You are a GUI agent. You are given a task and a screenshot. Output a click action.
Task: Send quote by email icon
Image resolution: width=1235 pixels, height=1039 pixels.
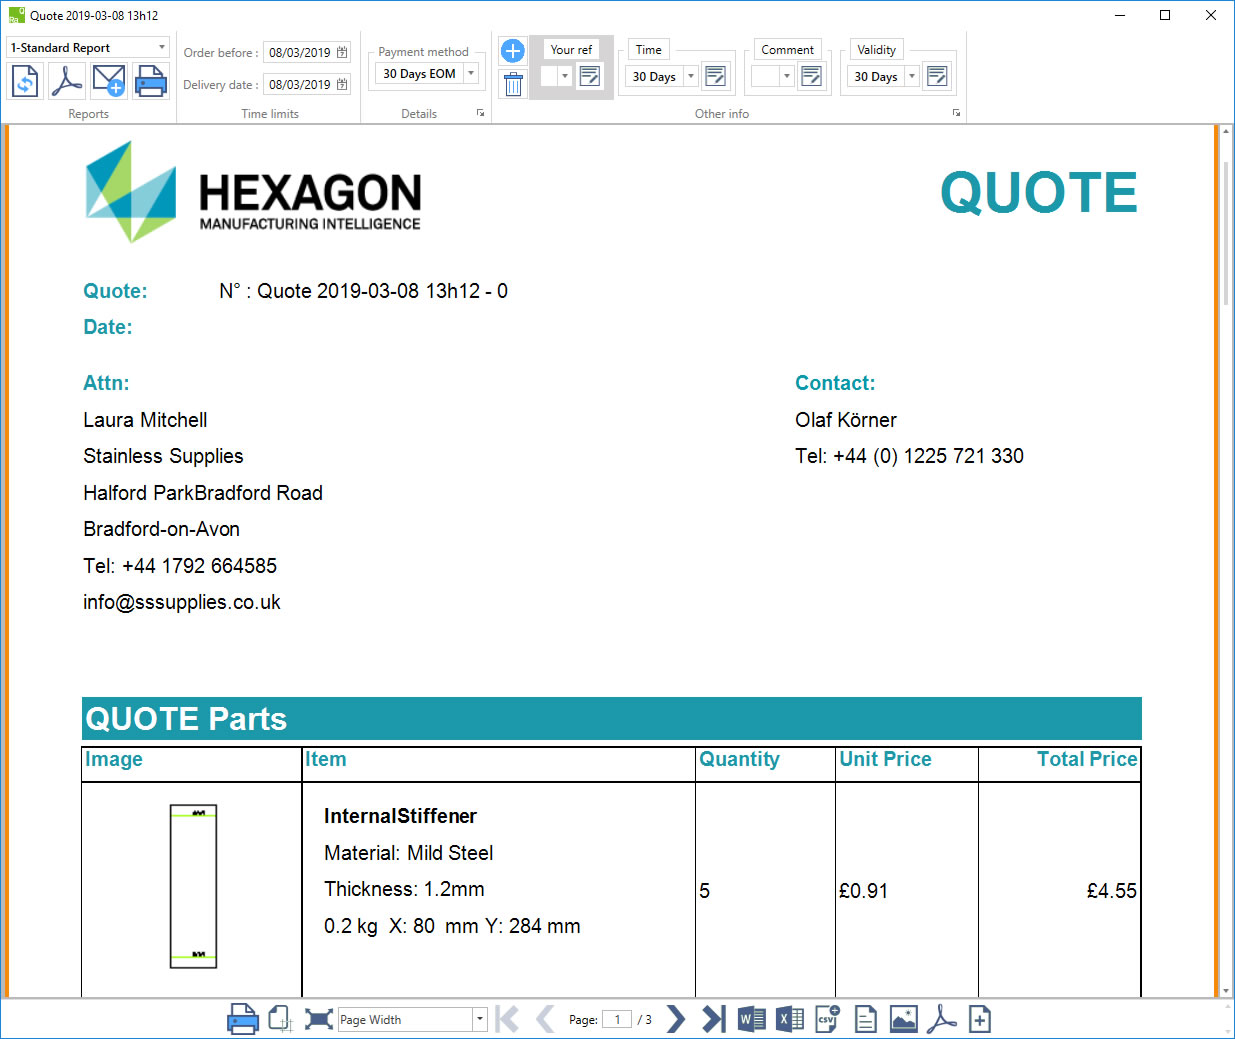click(109, 81)
